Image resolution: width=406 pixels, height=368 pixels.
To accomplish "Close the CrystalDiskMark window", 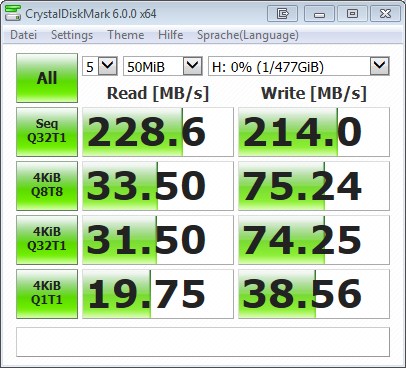I will 385,14.
